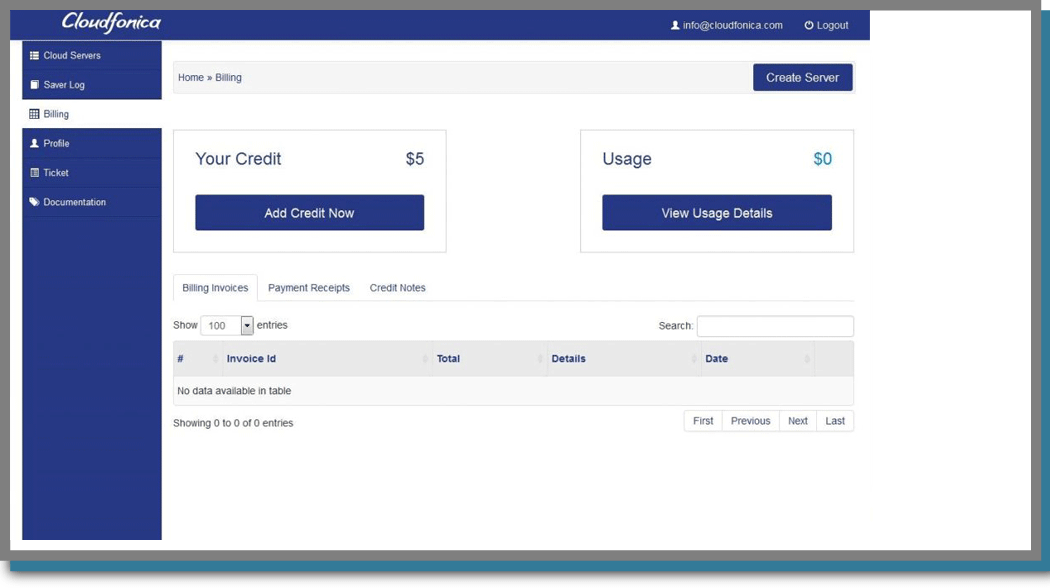This screenshot has height=588, width=1050.
Task: Sort by Date column arrows
Action: click(807, 359)
